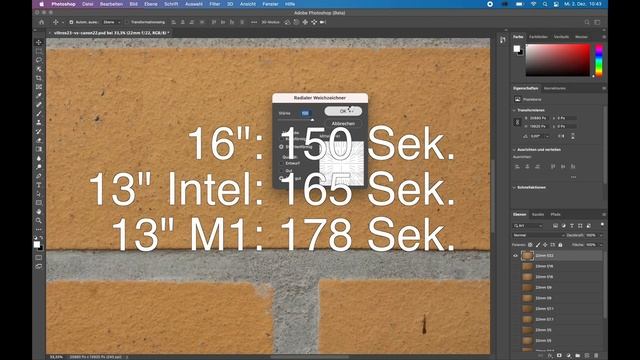Toggle visibility of 22mm f/22 layer
640x360 pixels.
pos(515,256)
